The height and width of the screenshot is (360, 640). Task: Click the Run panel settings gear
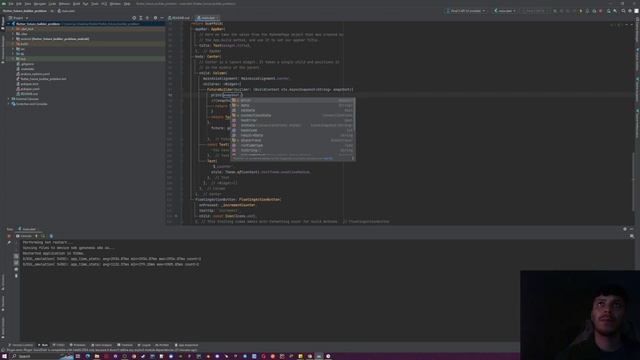point(625,229)
